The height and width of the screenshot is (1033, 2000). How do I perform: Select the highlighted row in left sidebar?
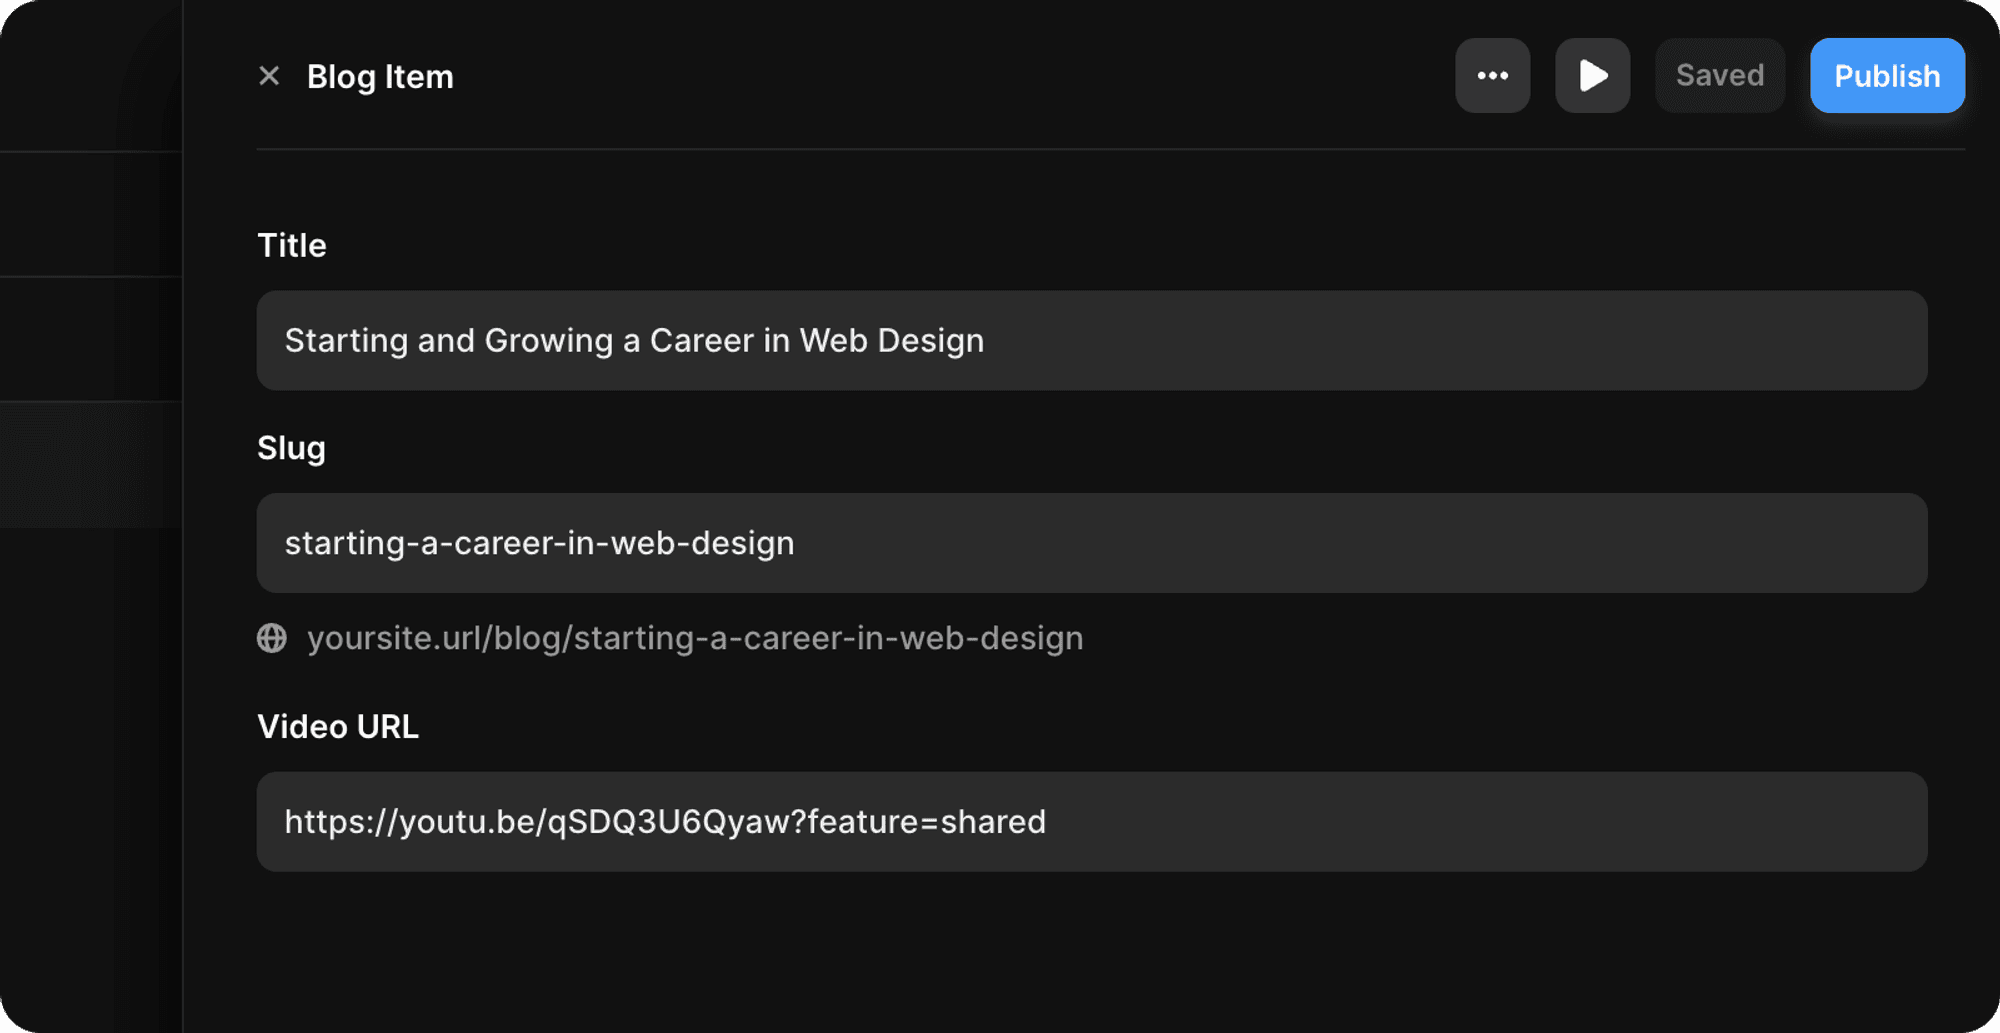pyautogui.click(x=90, y=465)
